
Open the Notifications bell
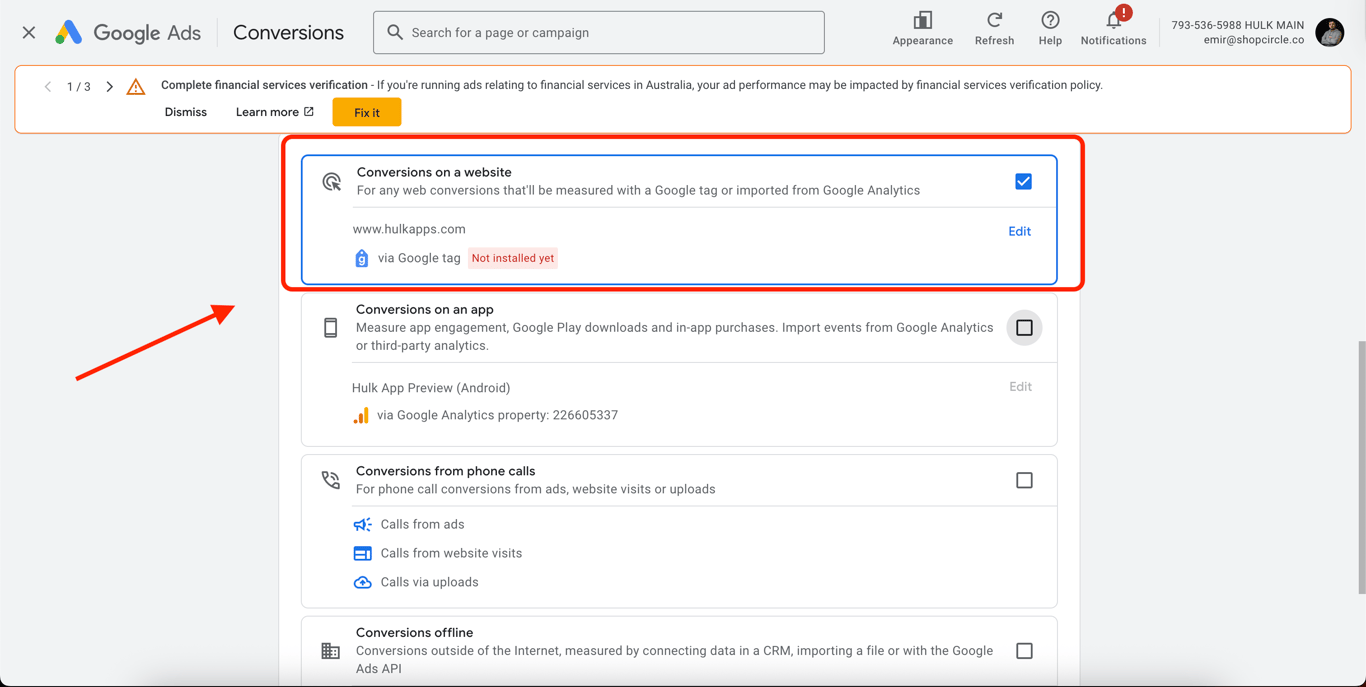click(x=1113, y=21)
